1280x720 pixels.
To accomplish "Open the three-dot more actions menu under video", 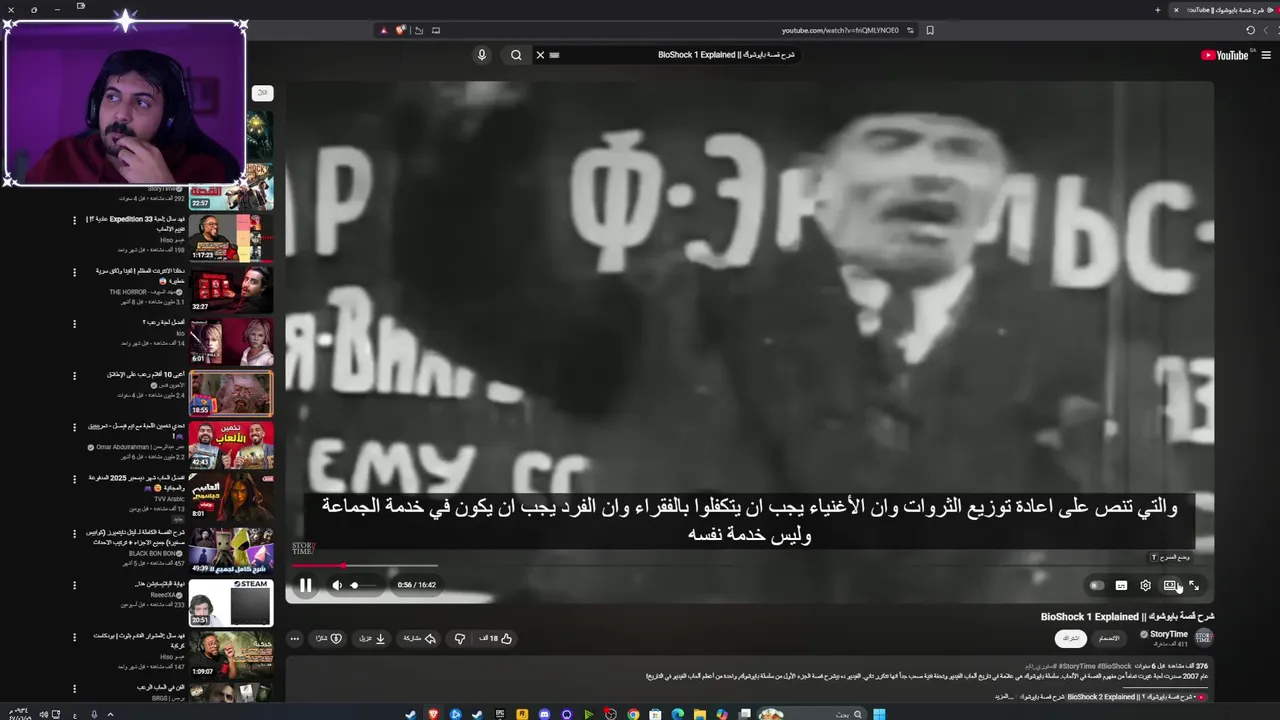I will pyautogui.click(x=294, y=638).
